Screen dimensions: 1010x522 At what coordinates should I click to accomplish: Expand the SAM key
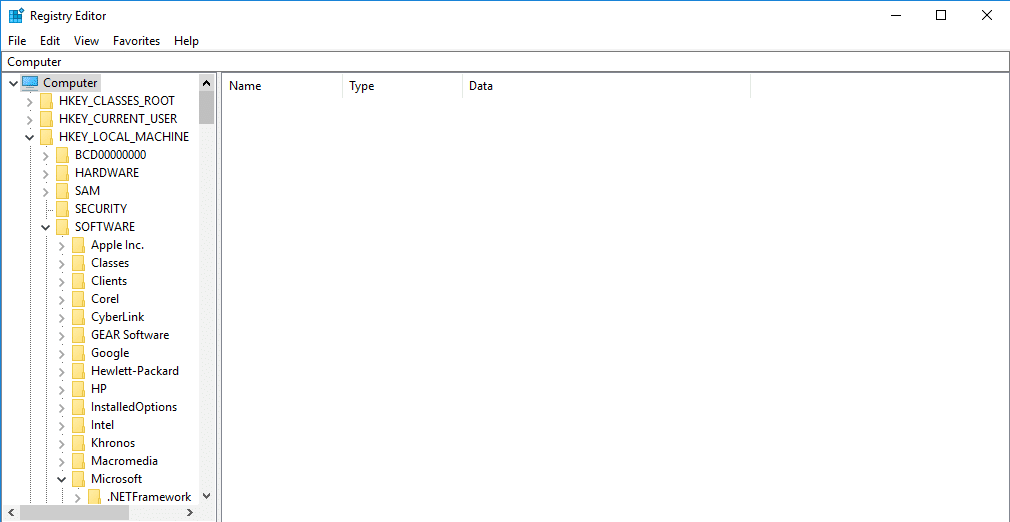pyautogui.click(x=46, y=191)
